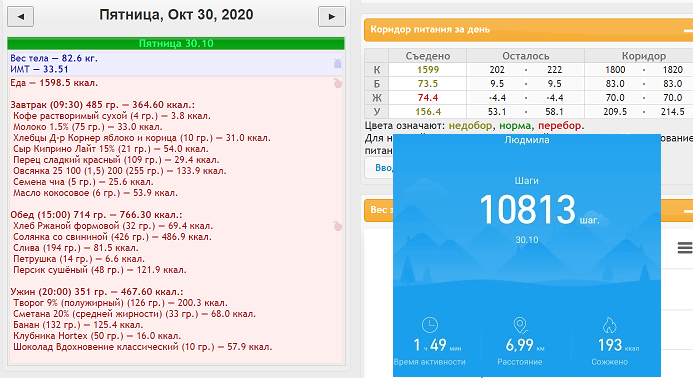Screen dimensions: 693x378
Task: Click the clock activity time icon
Action: pyautogui.click(x=430, y=325)
